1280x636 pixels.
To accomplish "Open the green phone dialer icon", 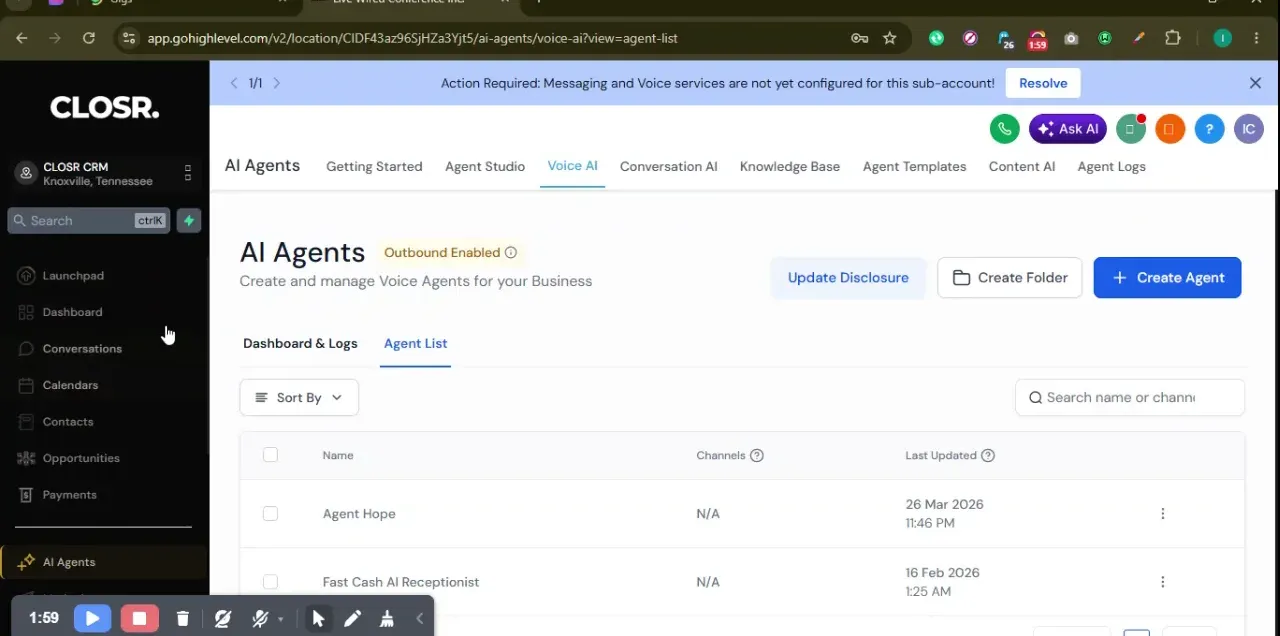I will [1004, 129].
